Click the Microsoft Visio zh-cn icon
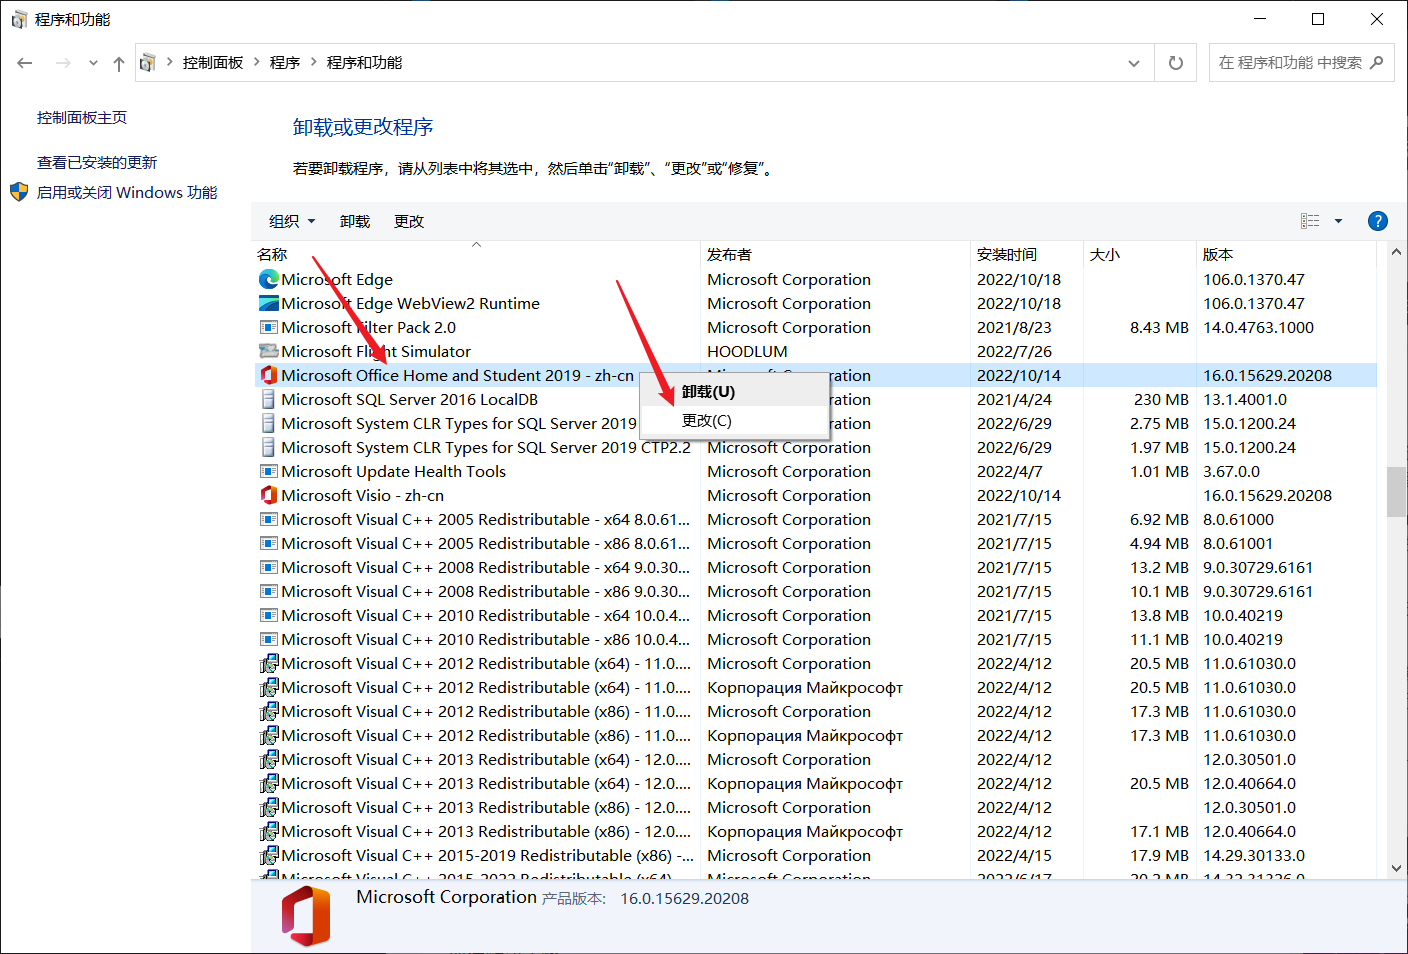This screenshot has height=954, width=1408. coord(269,496)
